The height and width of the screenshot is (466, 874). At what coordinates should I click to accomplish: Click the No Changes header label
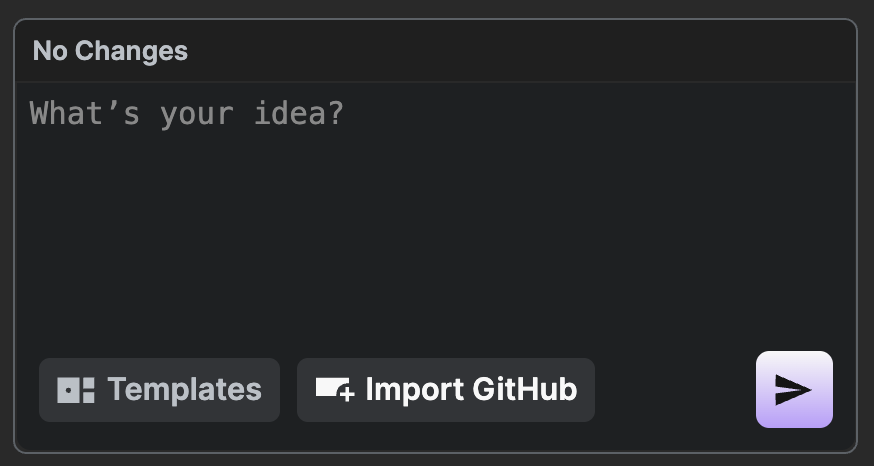click(110, 51)
